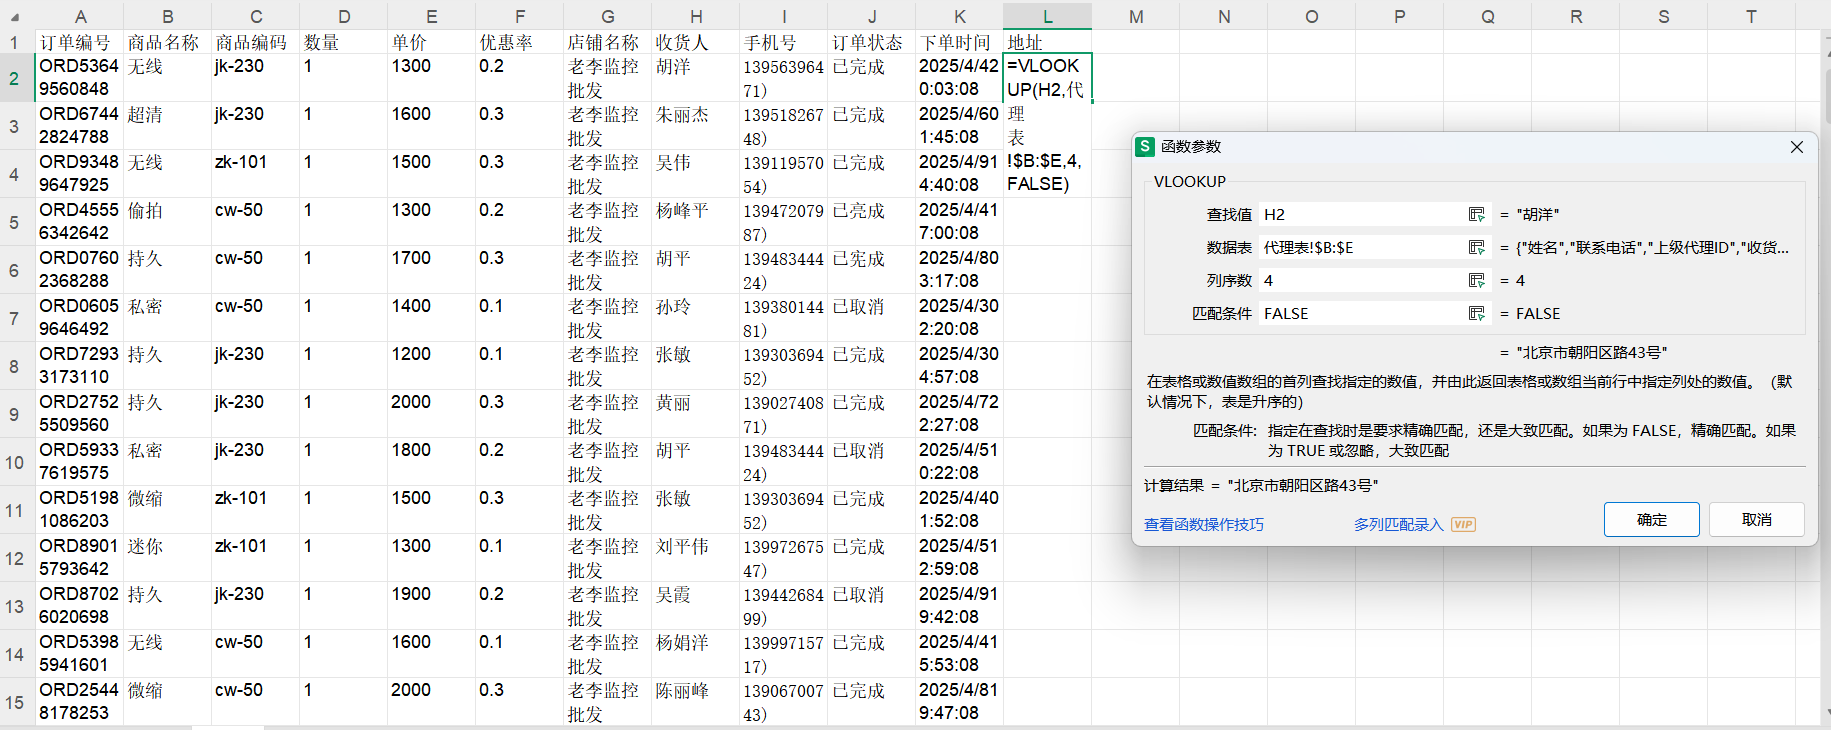The width and height of the screenshot is (1831, 730).
Task: Click range selector icon for 数据表 field
Action: [1476, 248]
